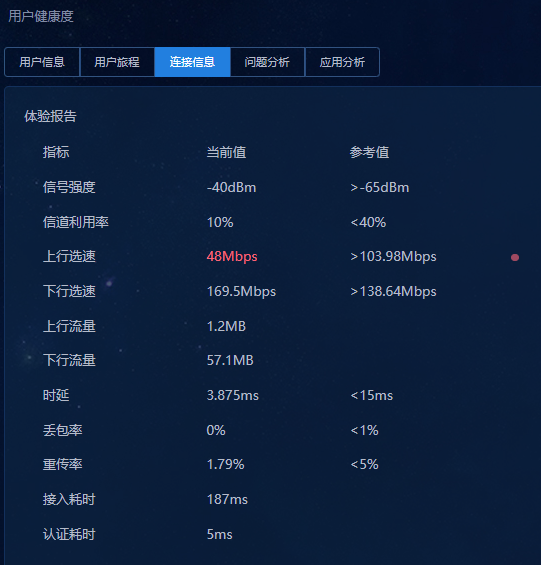Click the 用户健康度 page title

pos(41,16)
